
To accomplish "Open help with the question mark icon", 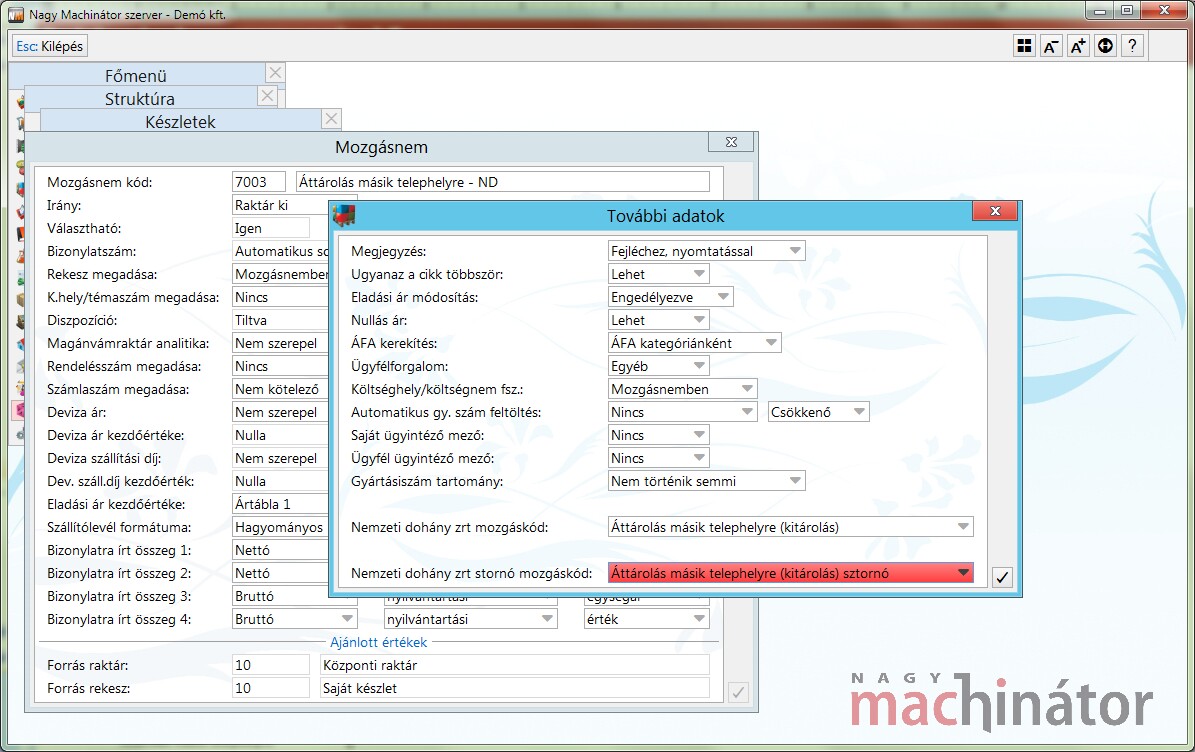I will (x=1133, y=46).
